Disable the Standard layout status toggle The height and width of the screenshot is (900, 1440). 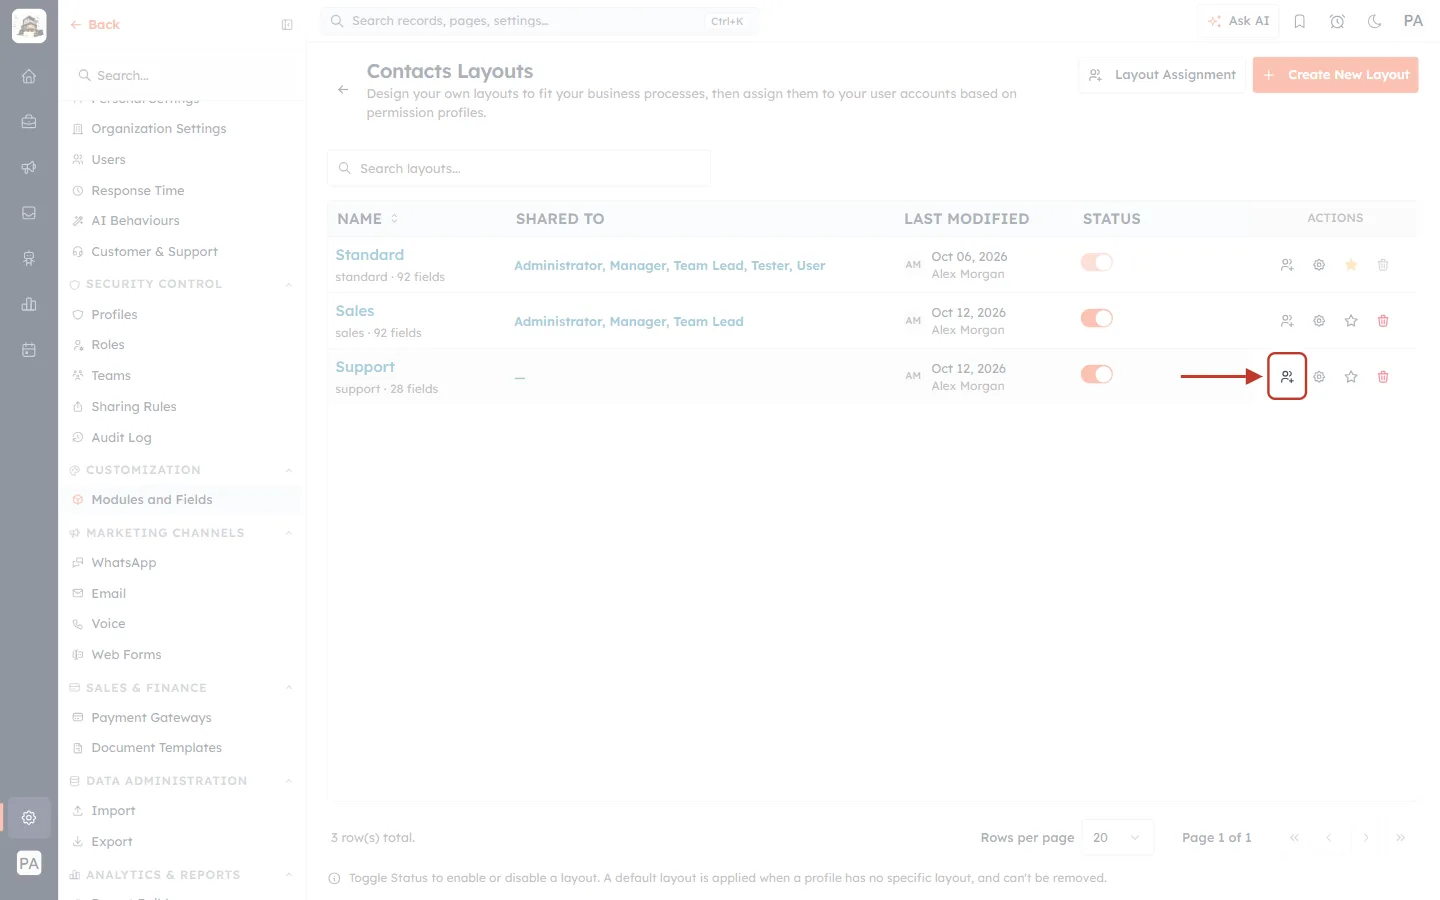coord(1097,262)
